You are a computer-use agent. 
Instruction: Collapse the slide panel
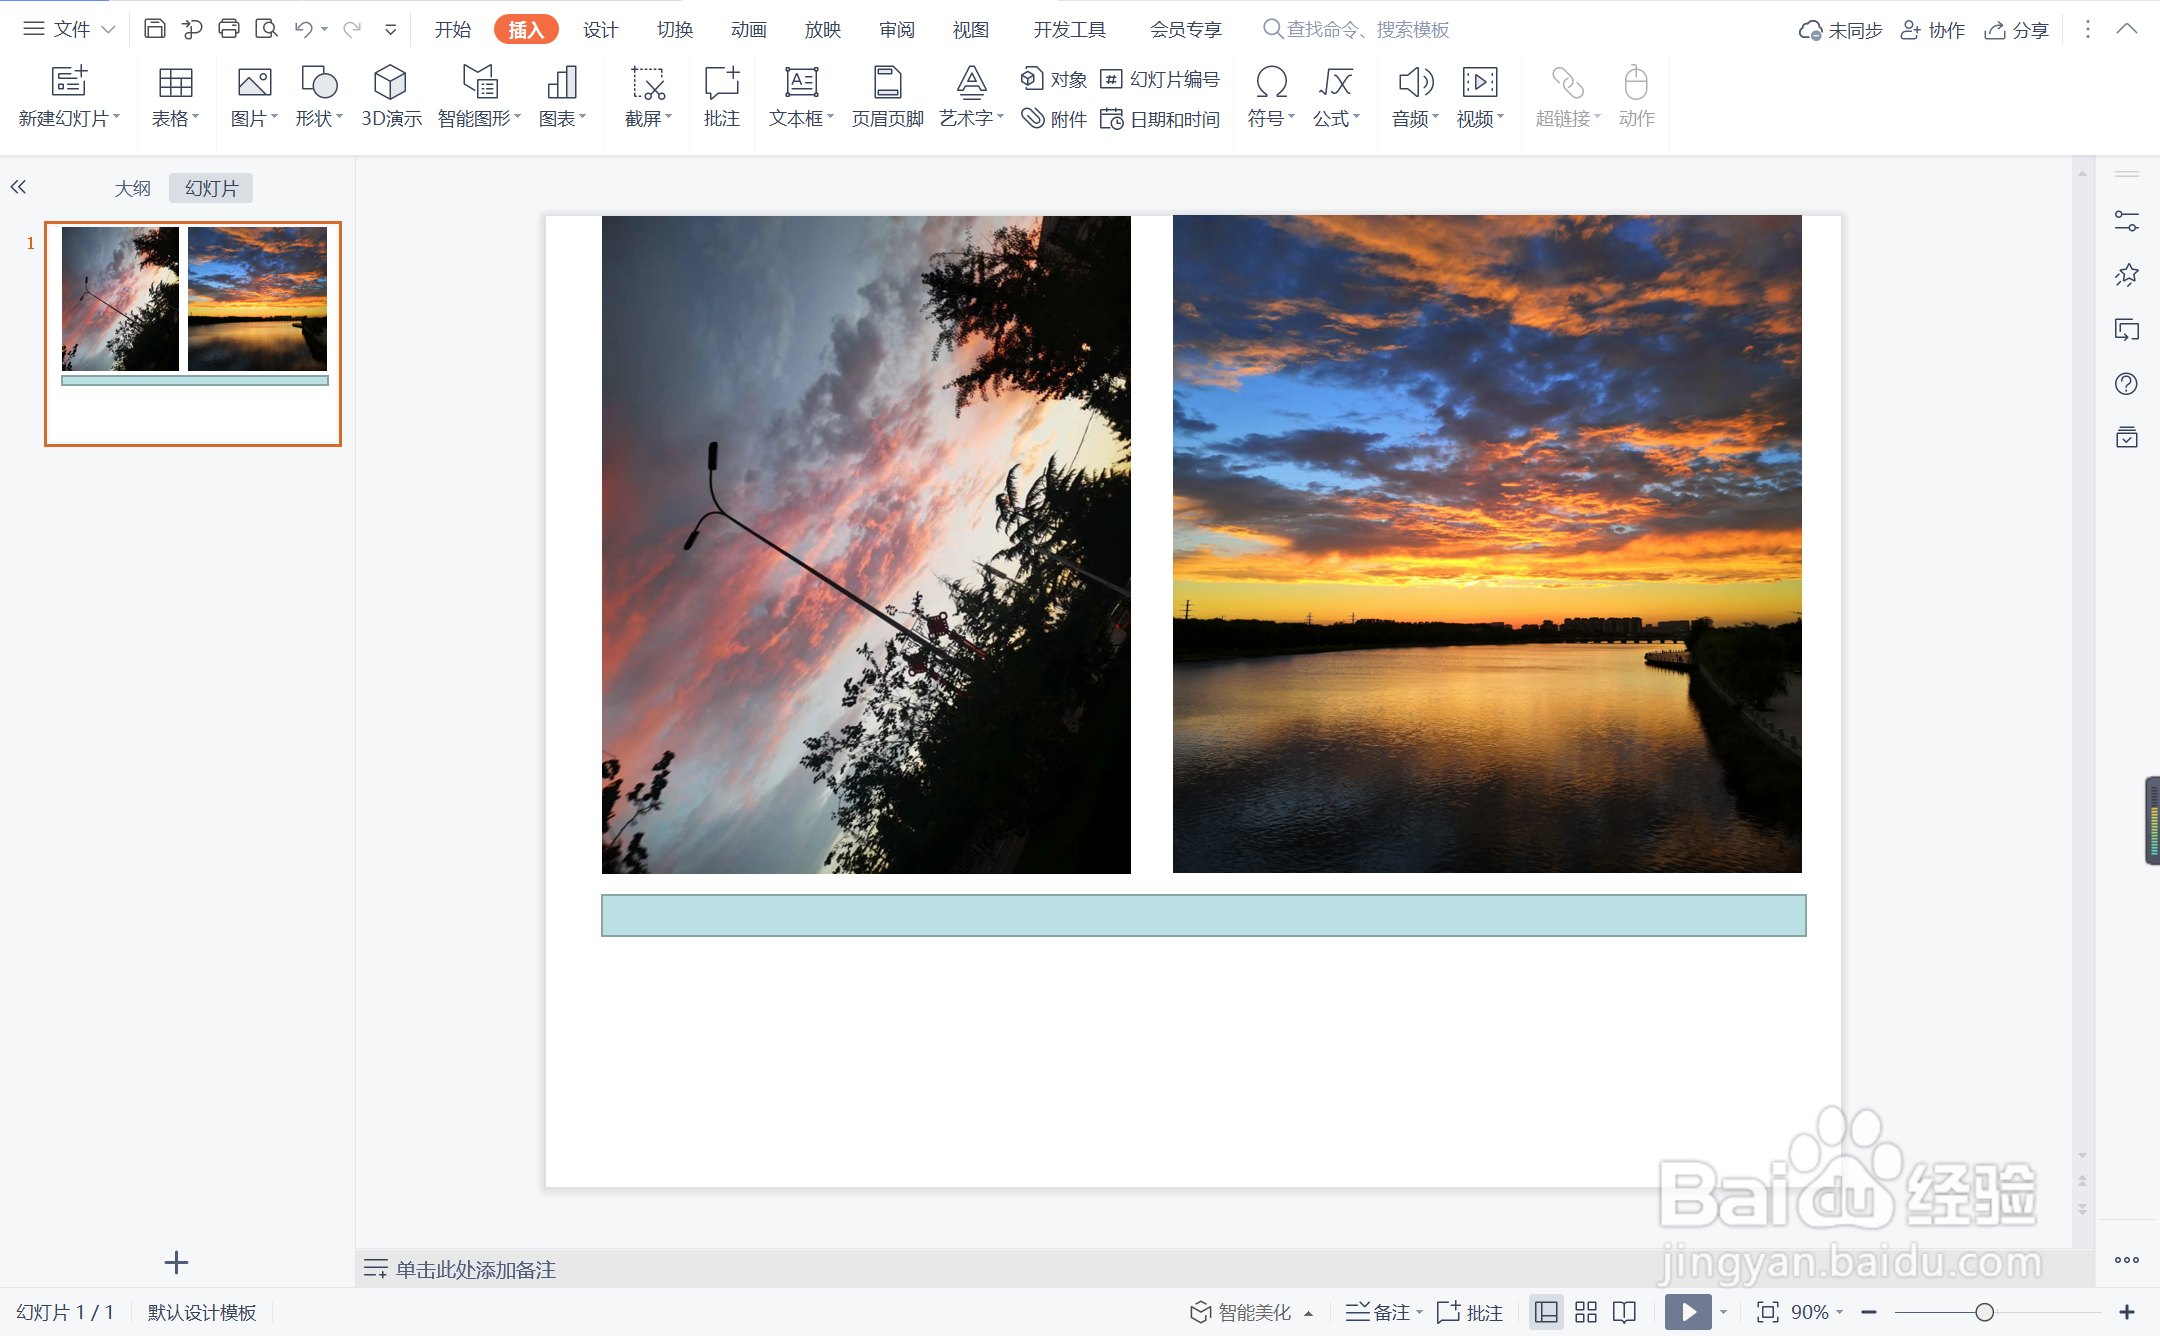[x=18, y=187]
